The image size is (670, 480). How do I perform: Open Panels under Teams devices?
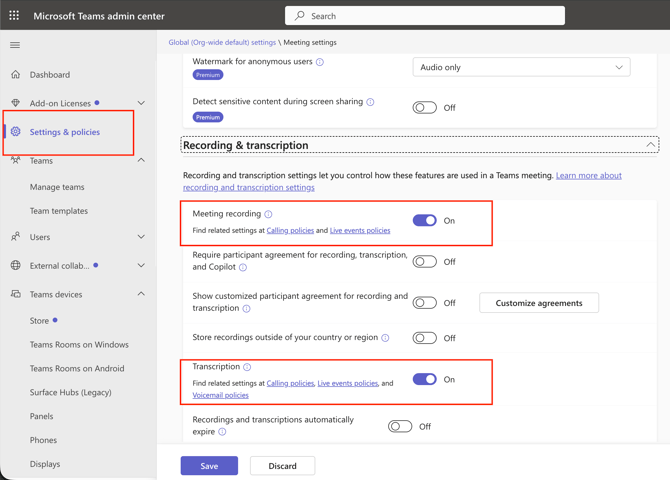pyautogui.click(x=41, y=416)
